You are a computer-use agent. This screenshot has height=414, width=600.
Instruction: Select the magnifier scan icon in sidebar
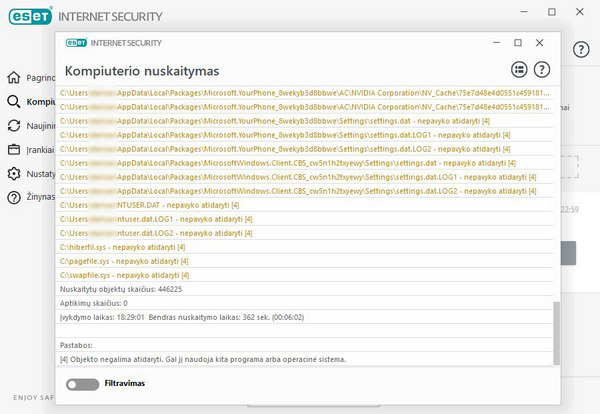(14, 102)
